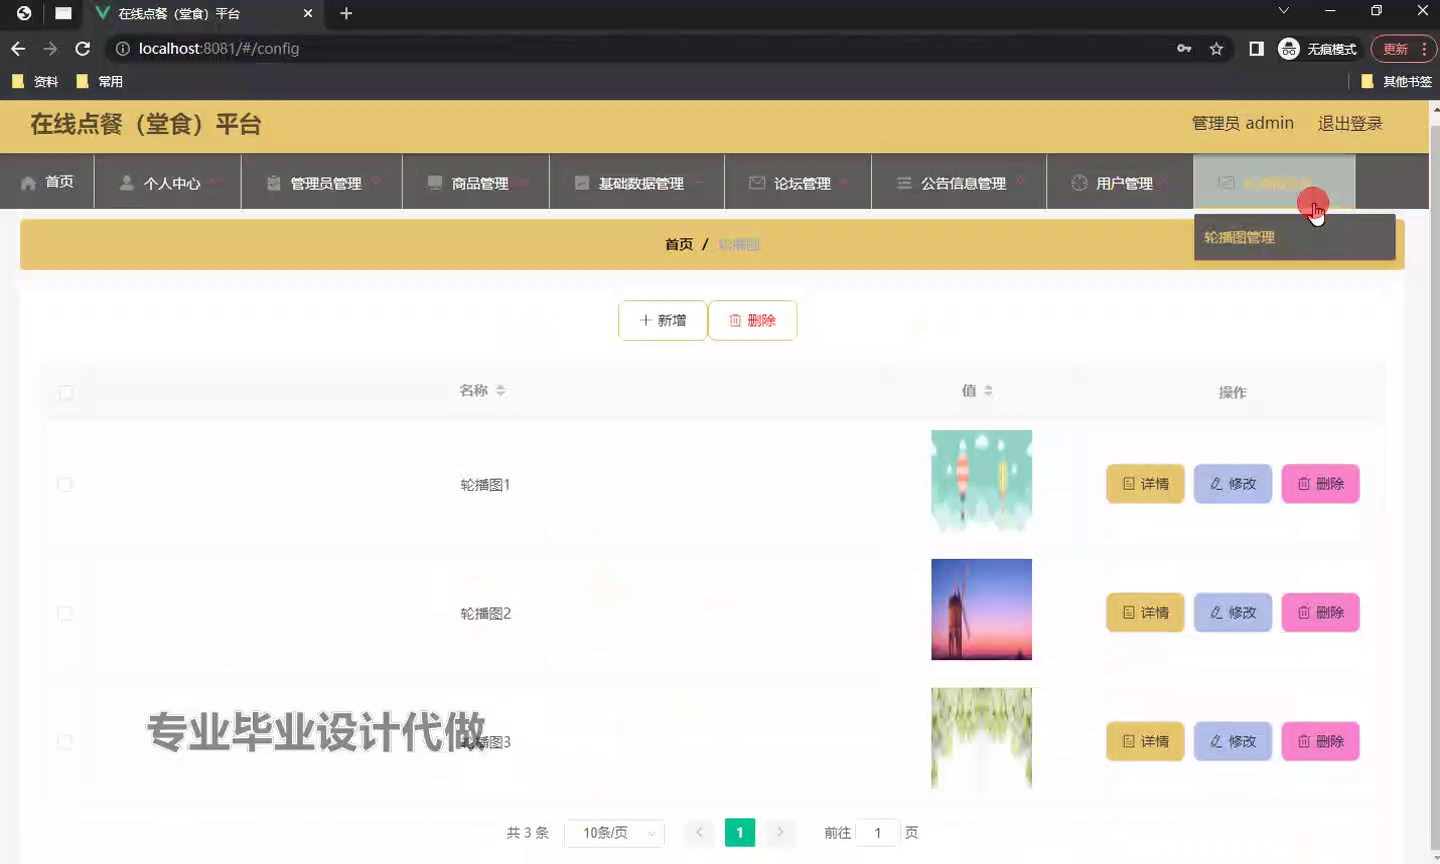Viewport: 1440px width, 864px height.
Task: Open the browser tab search chevron
Action: (x=1283, y=11)
